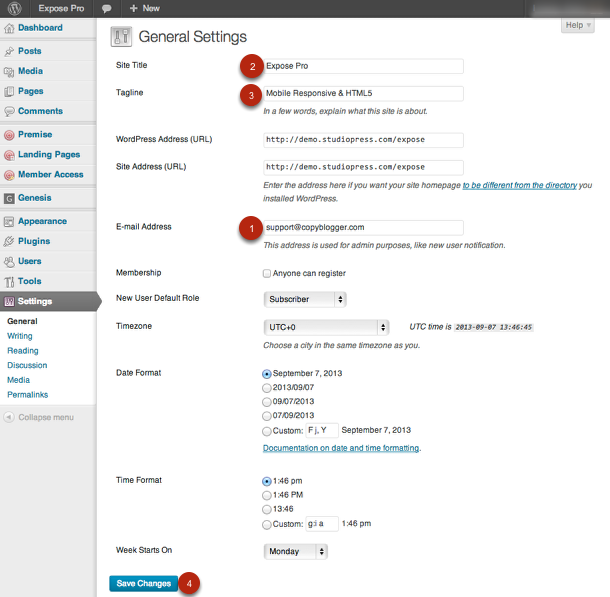Click the custom time format text box
This screenshot has width=610, height=597.
tap(322, 524)
